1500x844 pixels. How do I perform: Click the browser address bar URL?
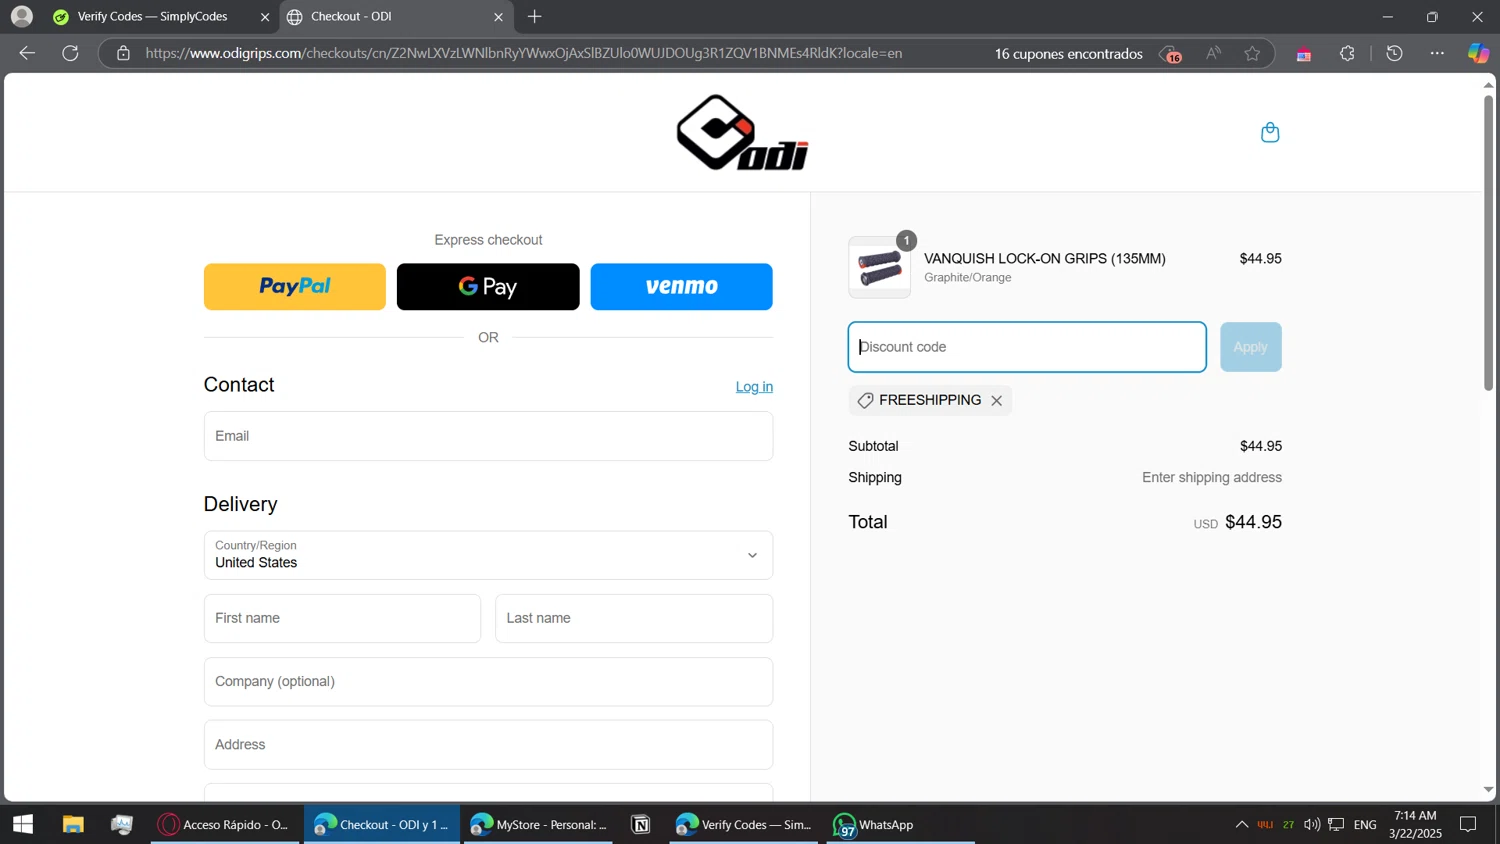coord(524,53)
